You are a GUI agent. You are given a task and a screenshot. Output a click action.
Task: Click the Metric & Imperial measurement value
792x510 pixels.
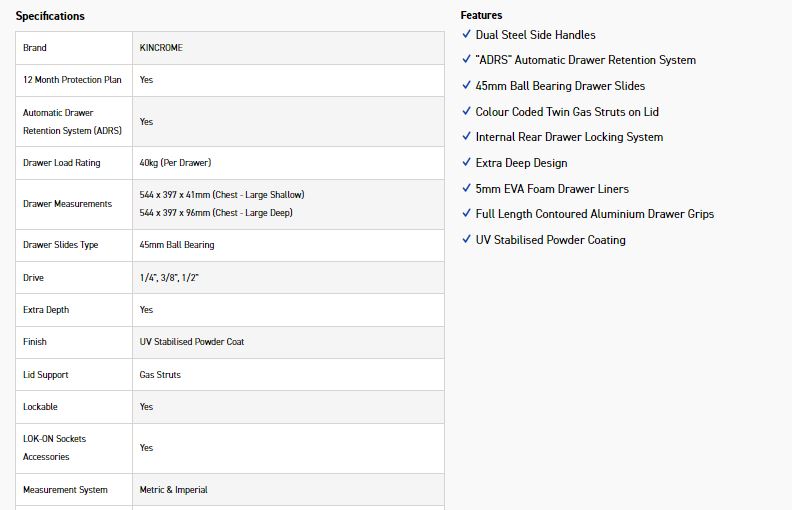(x=173, y=490)
